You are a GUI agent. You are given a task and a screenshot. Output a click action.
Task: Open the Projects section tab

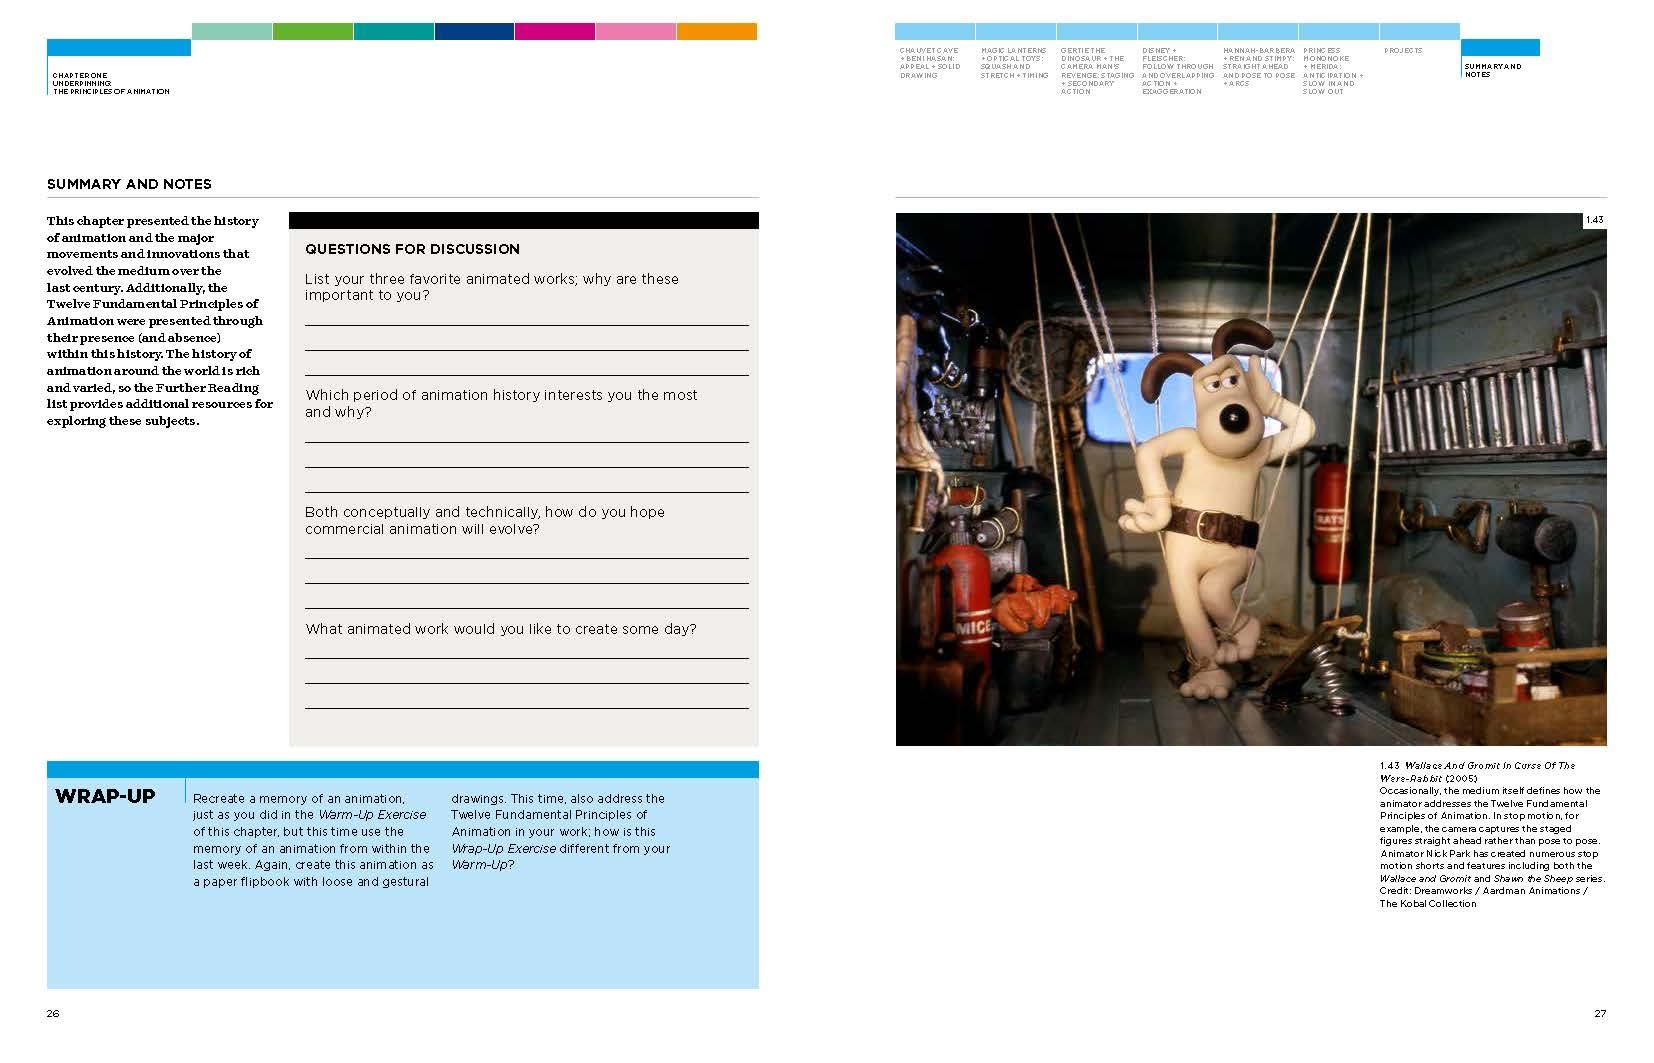(x=1403, y=50)
